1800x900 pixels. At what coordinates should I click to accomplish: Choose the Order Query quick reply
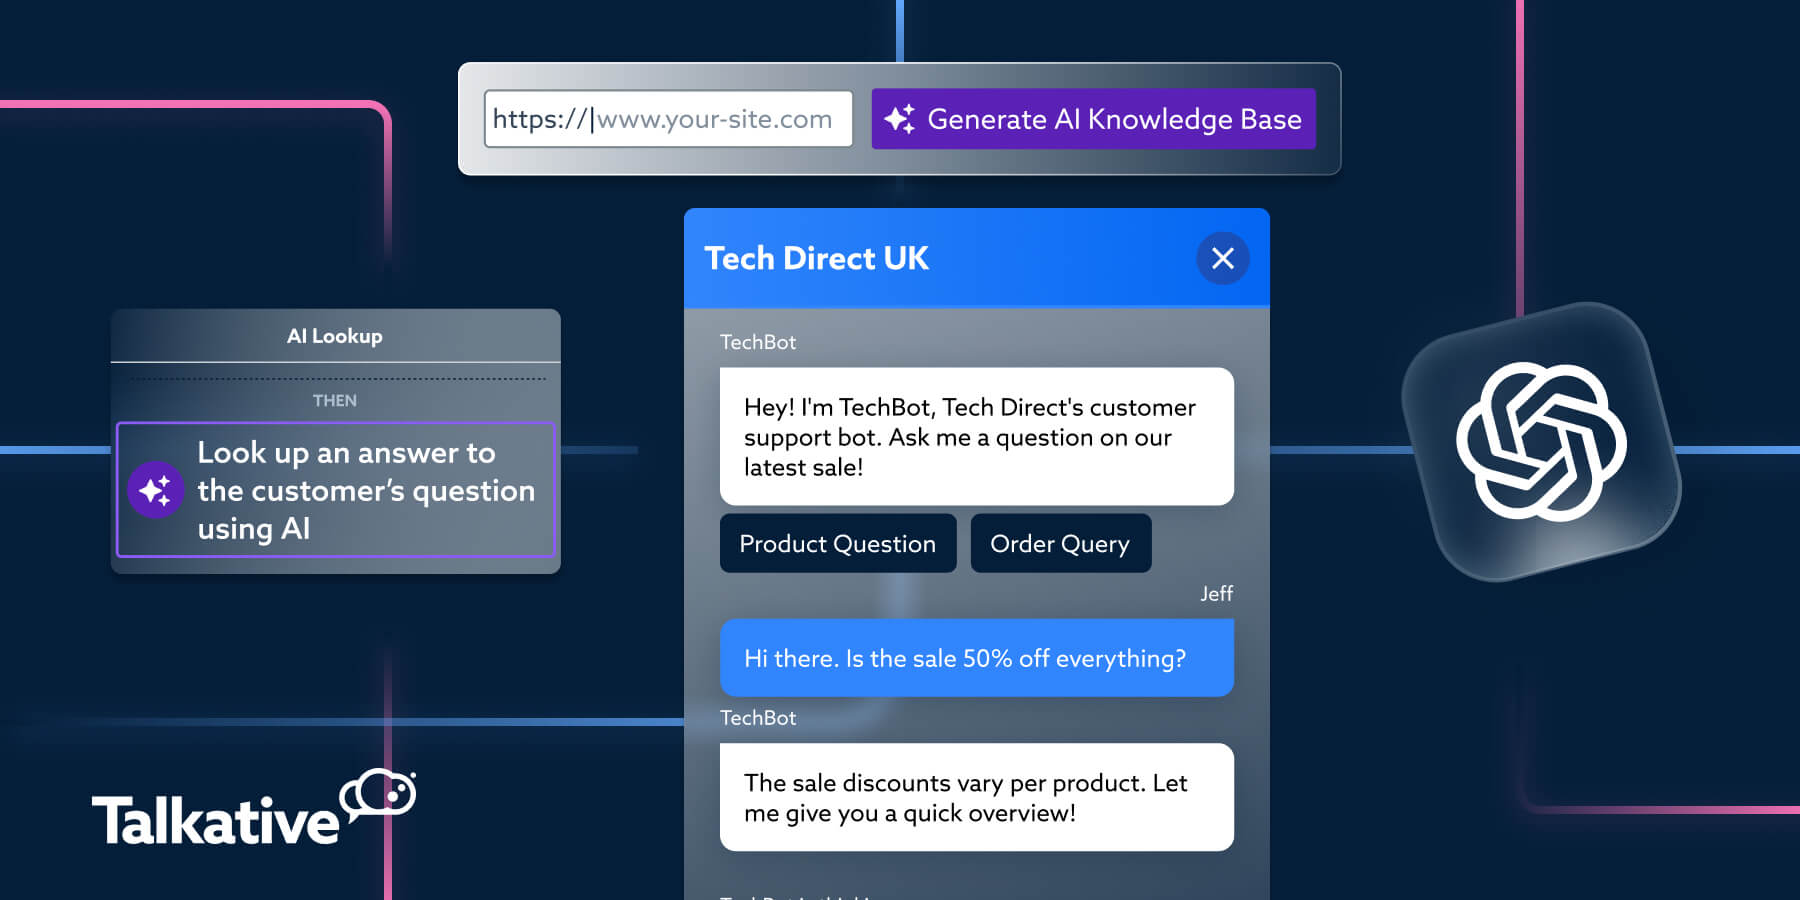pyautogui.click(x=1060, y=543)
